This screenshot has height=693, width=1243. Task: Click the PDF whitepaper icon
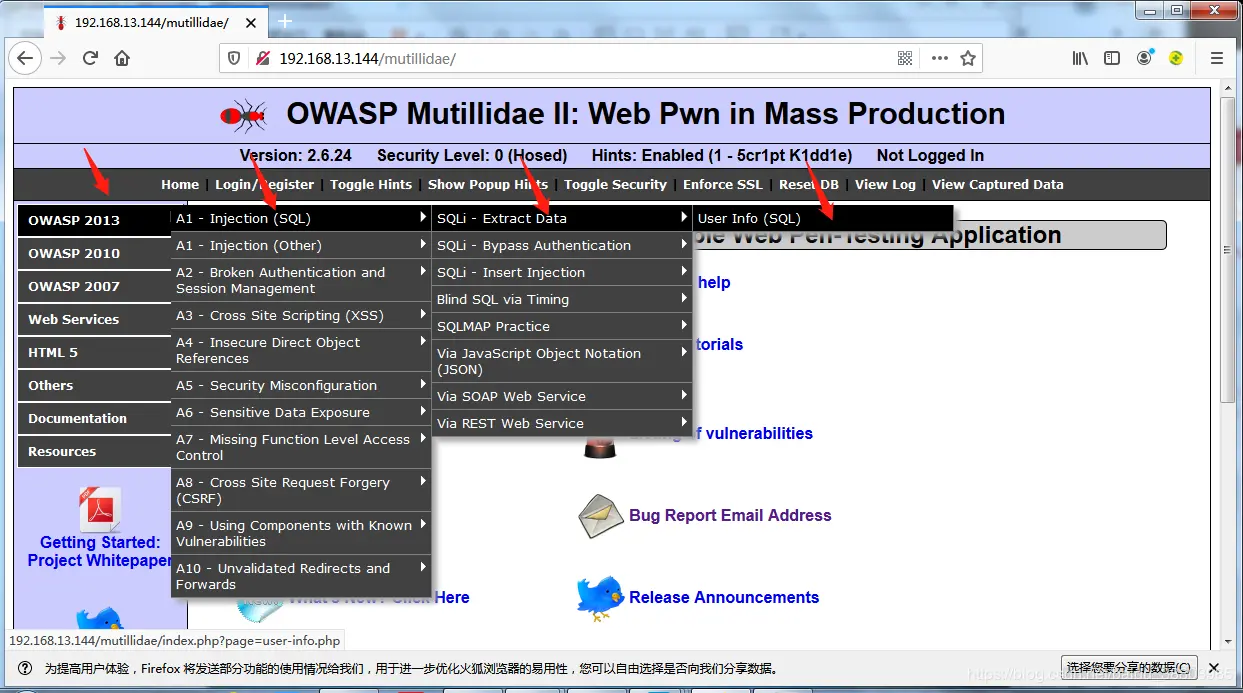pos(100,509)
